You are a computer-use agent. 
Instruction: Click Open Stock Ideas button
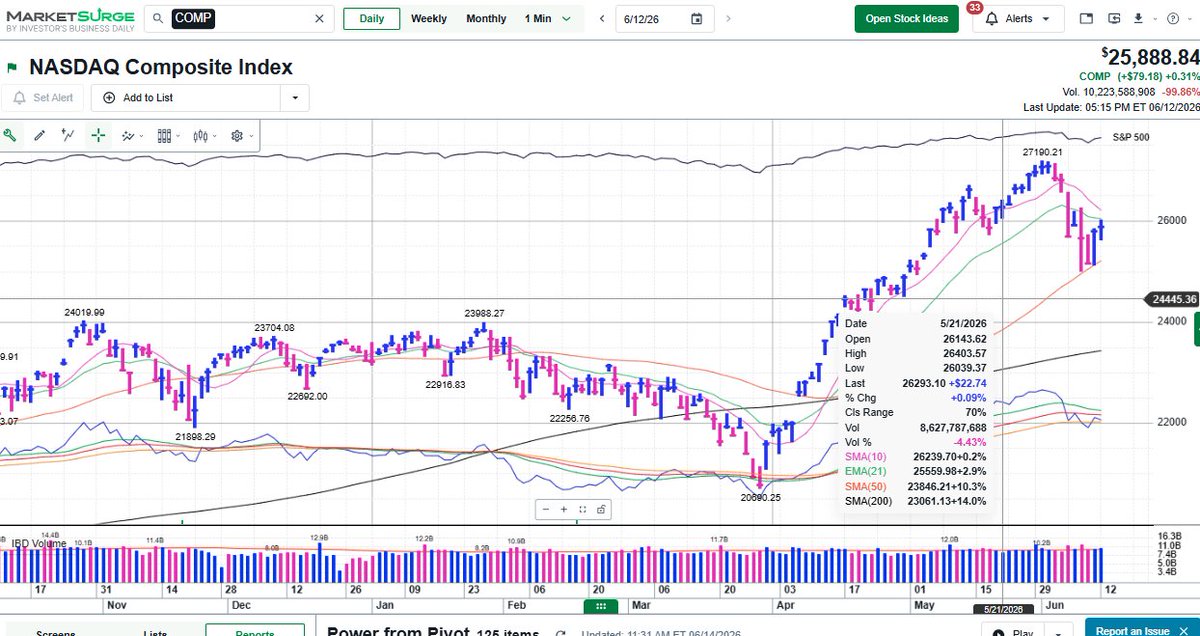click(x=906, y=18)
